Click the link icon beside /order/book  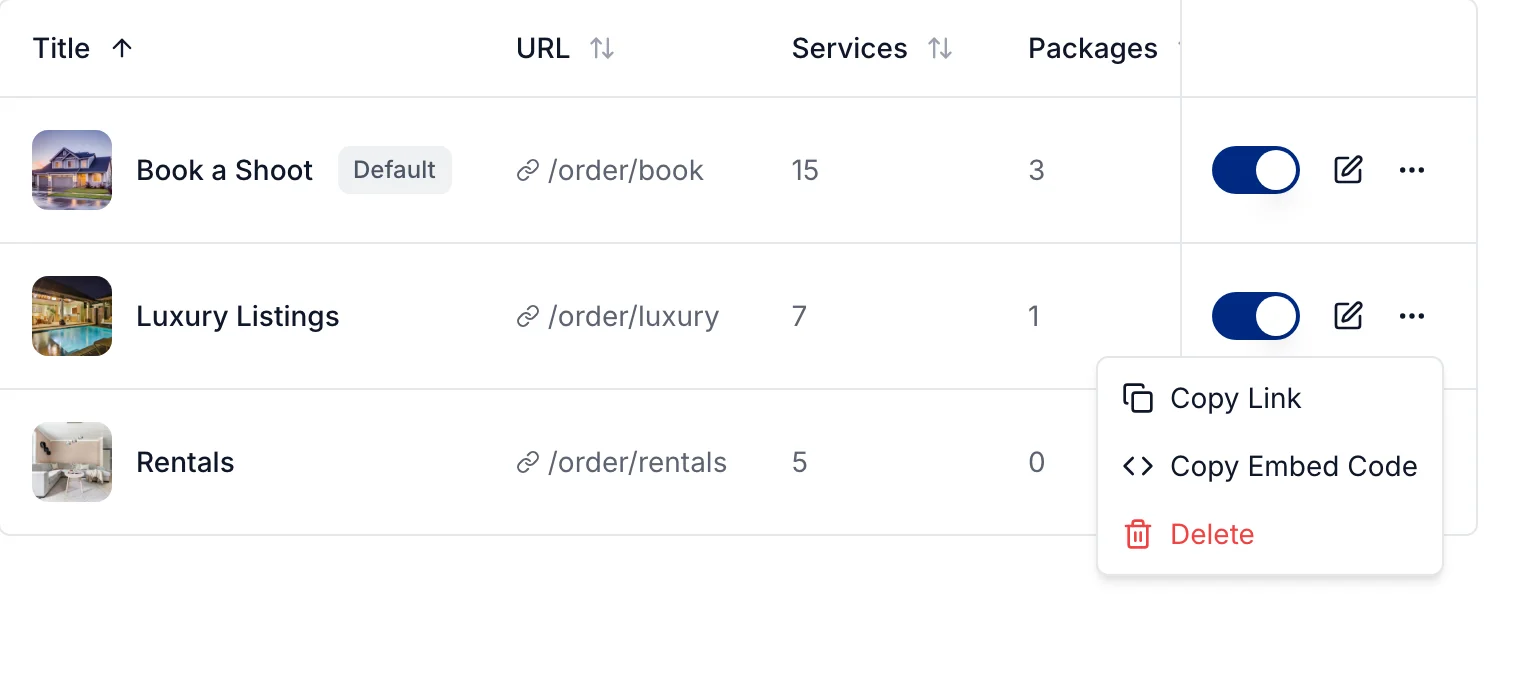pyautogui.click(x=528, y=171)
